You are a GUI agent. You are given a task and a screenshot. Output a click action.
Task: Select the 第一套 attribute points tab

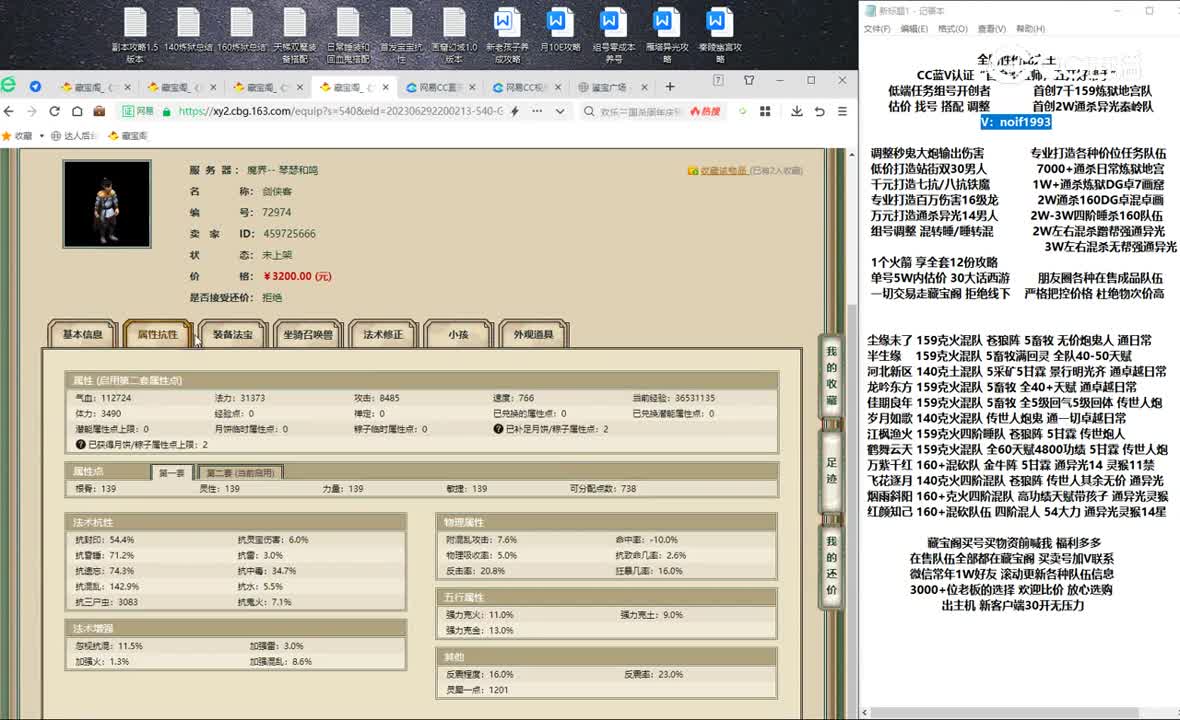172,472
